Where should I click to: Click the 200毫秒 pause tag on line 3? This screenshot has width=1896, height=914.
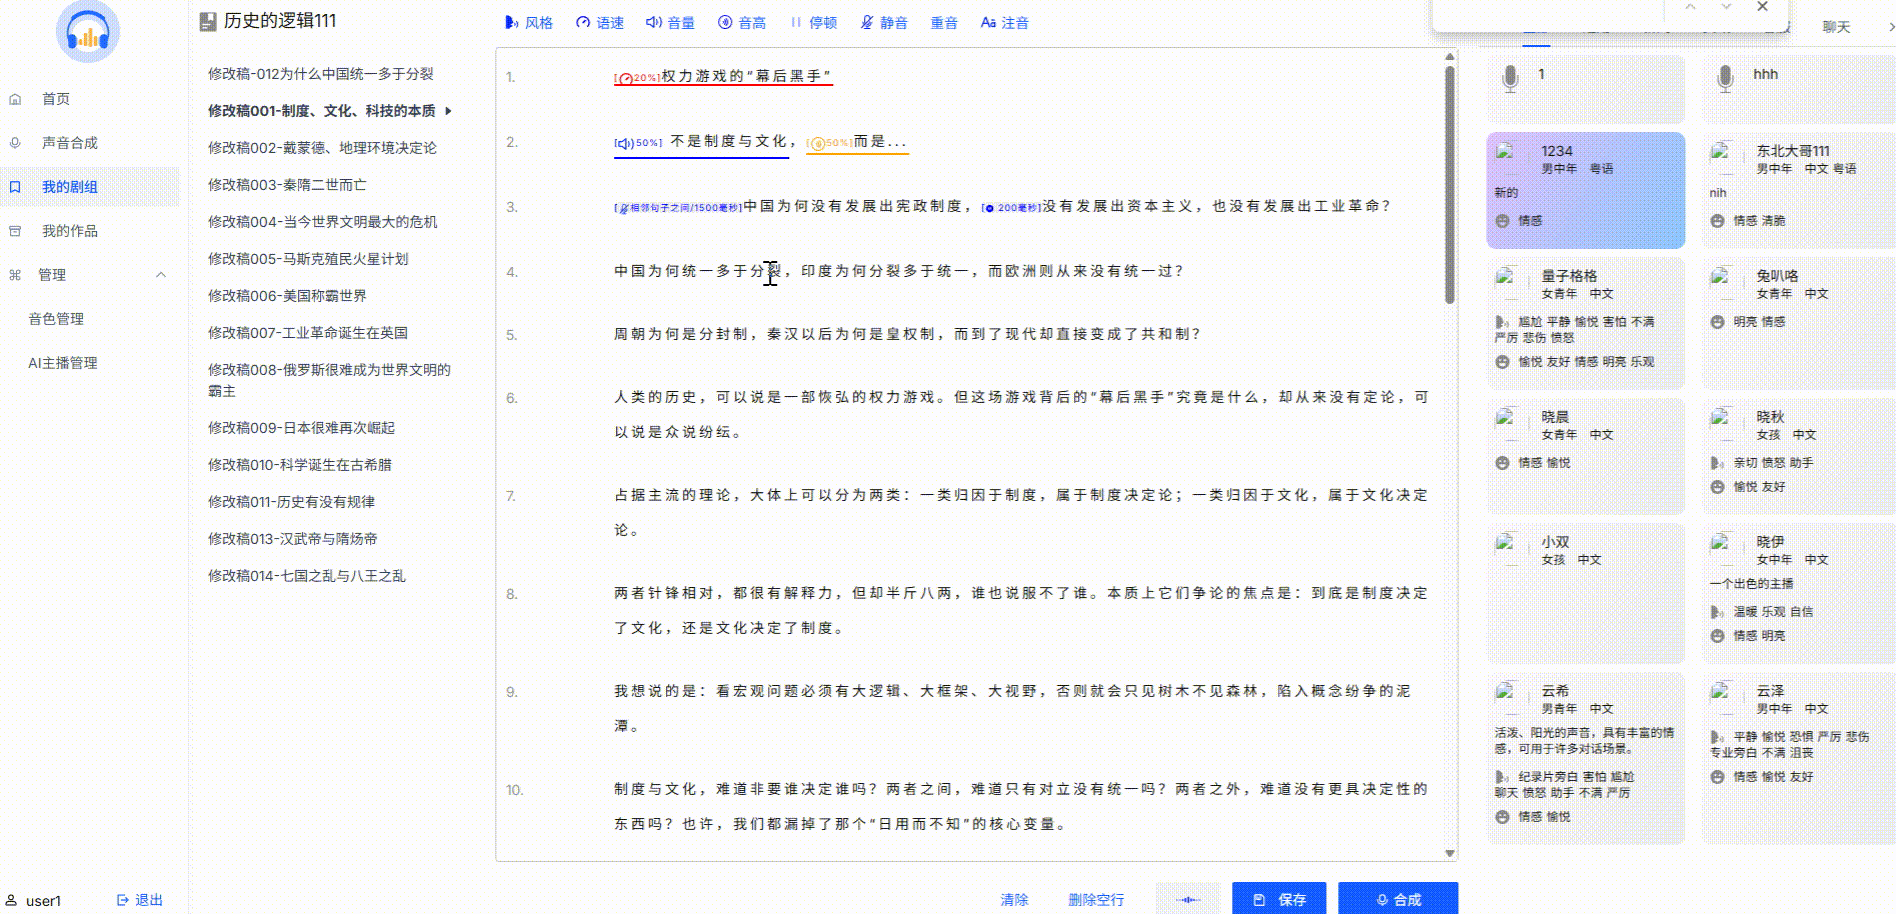click(x=1011, y=208)
